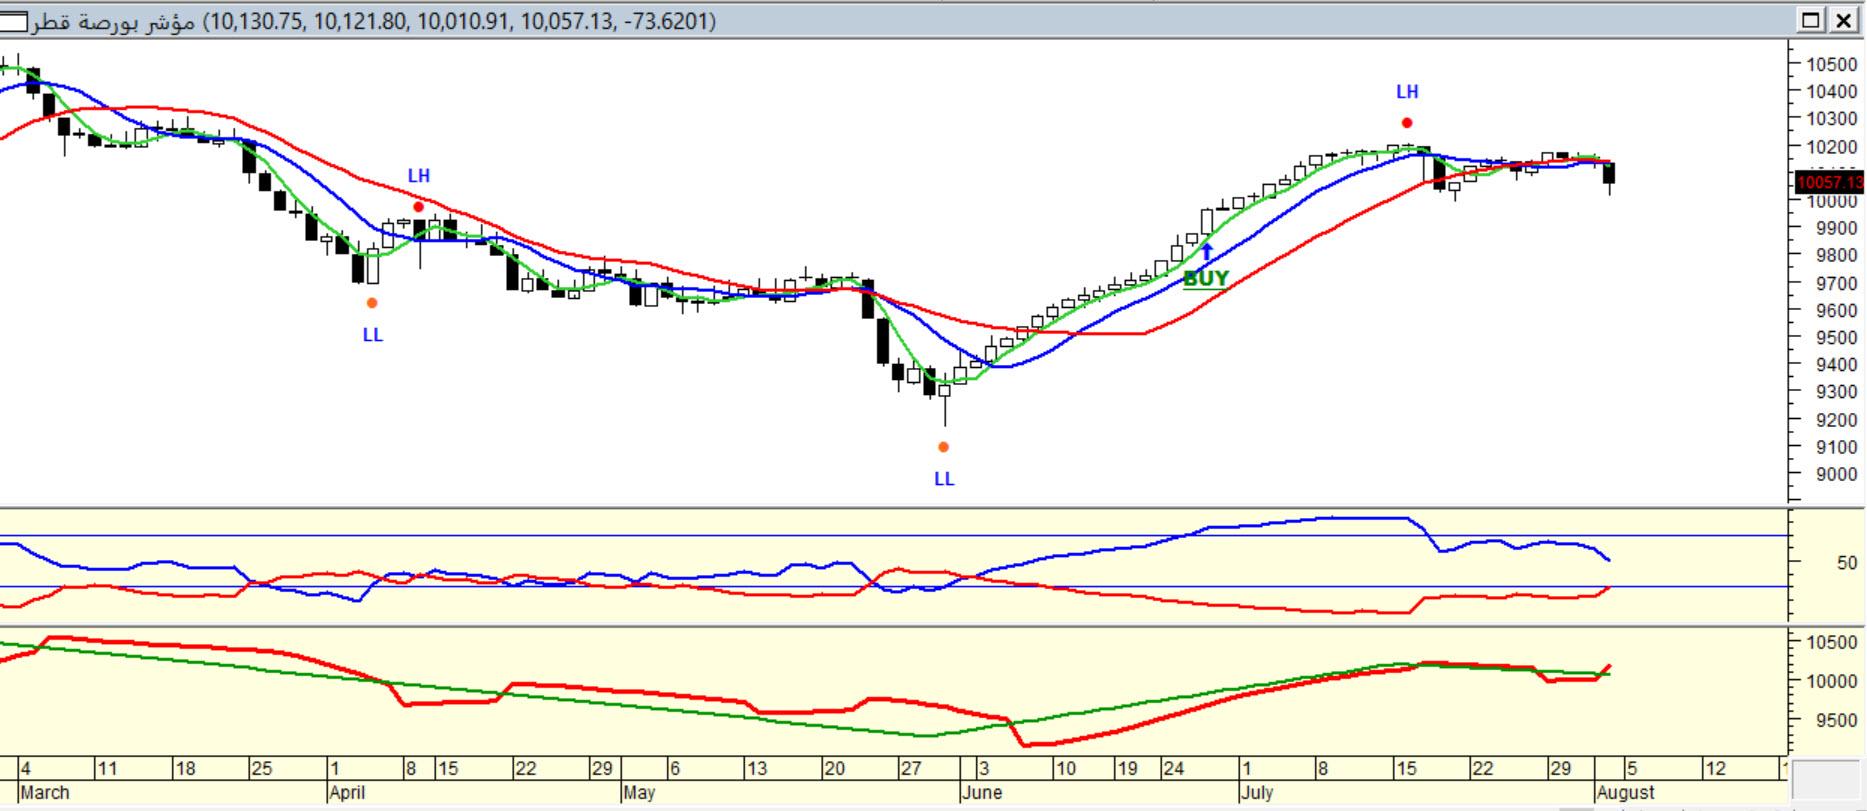Click the August label on date axis

tap(1625, 793)
